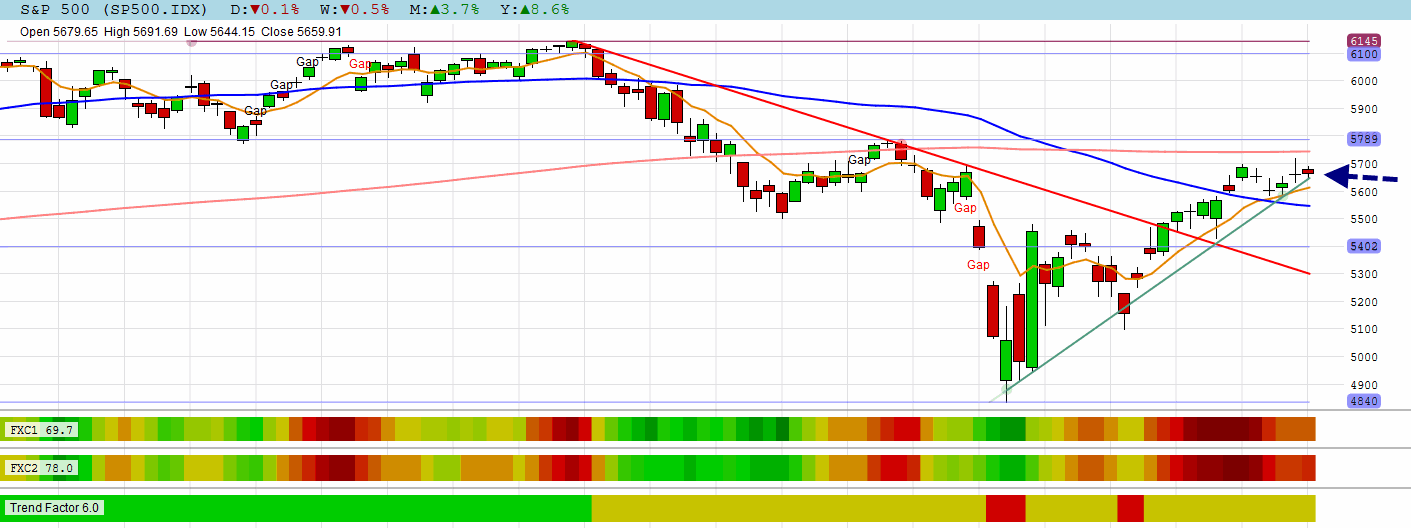This screenshot has height=528, width=1411.
Task: Click the 5700 axis label
Action: click(1364, 164)
